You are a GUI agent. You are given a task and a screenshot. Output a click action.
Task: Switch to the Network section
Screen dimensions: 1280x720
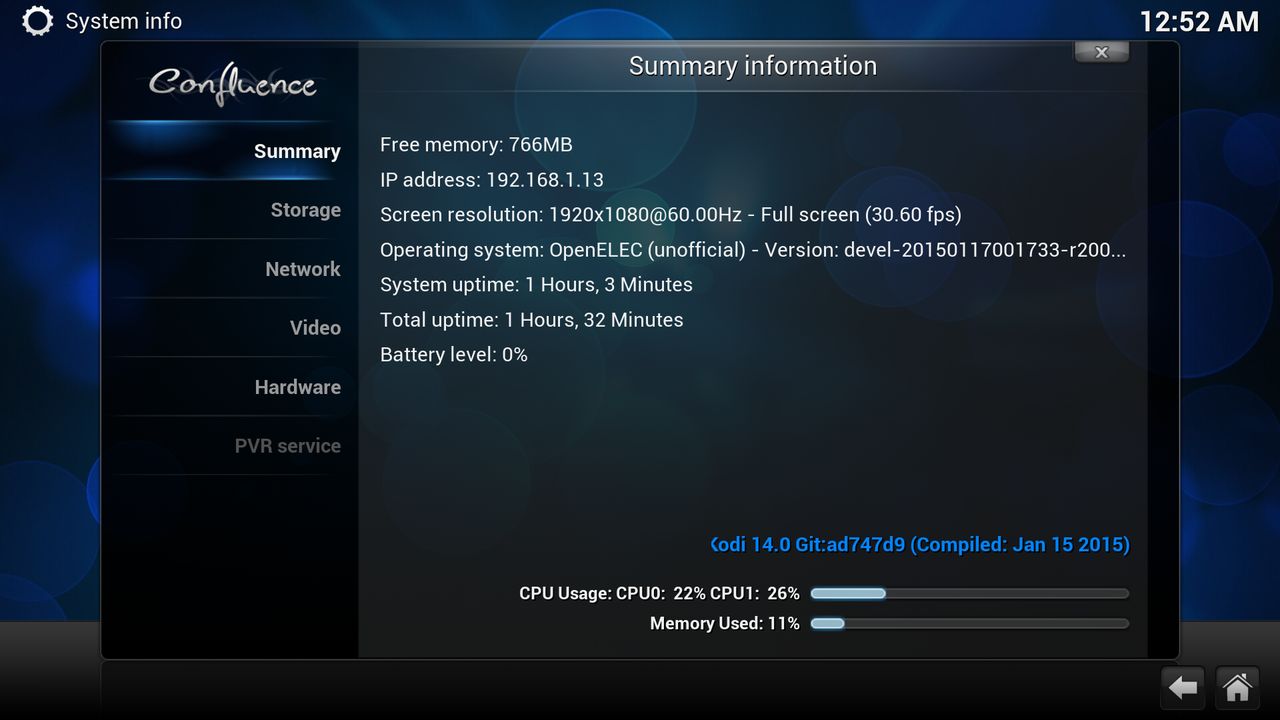click(x=302, y=269)
